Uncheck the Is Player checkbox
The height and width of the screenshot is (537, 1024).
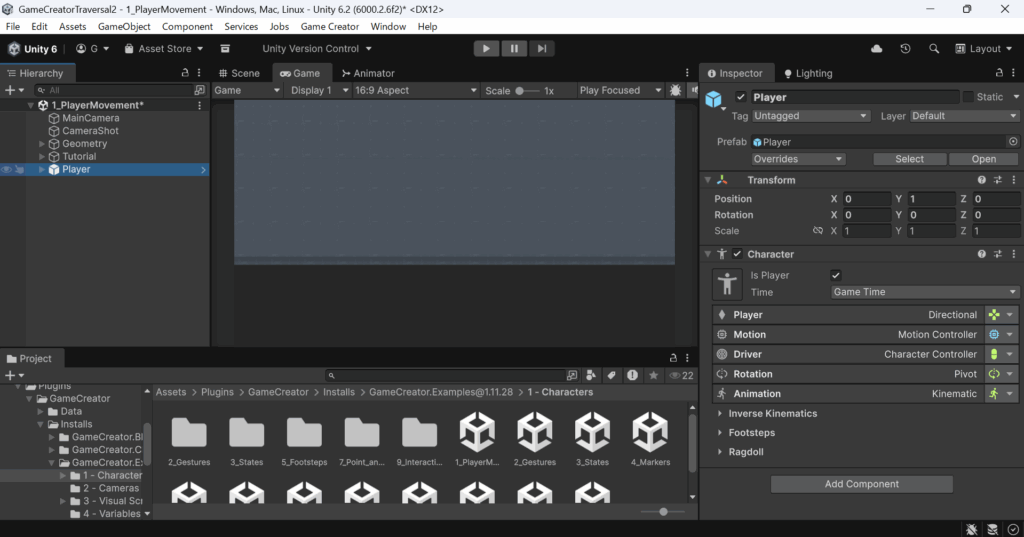point(836,275)
